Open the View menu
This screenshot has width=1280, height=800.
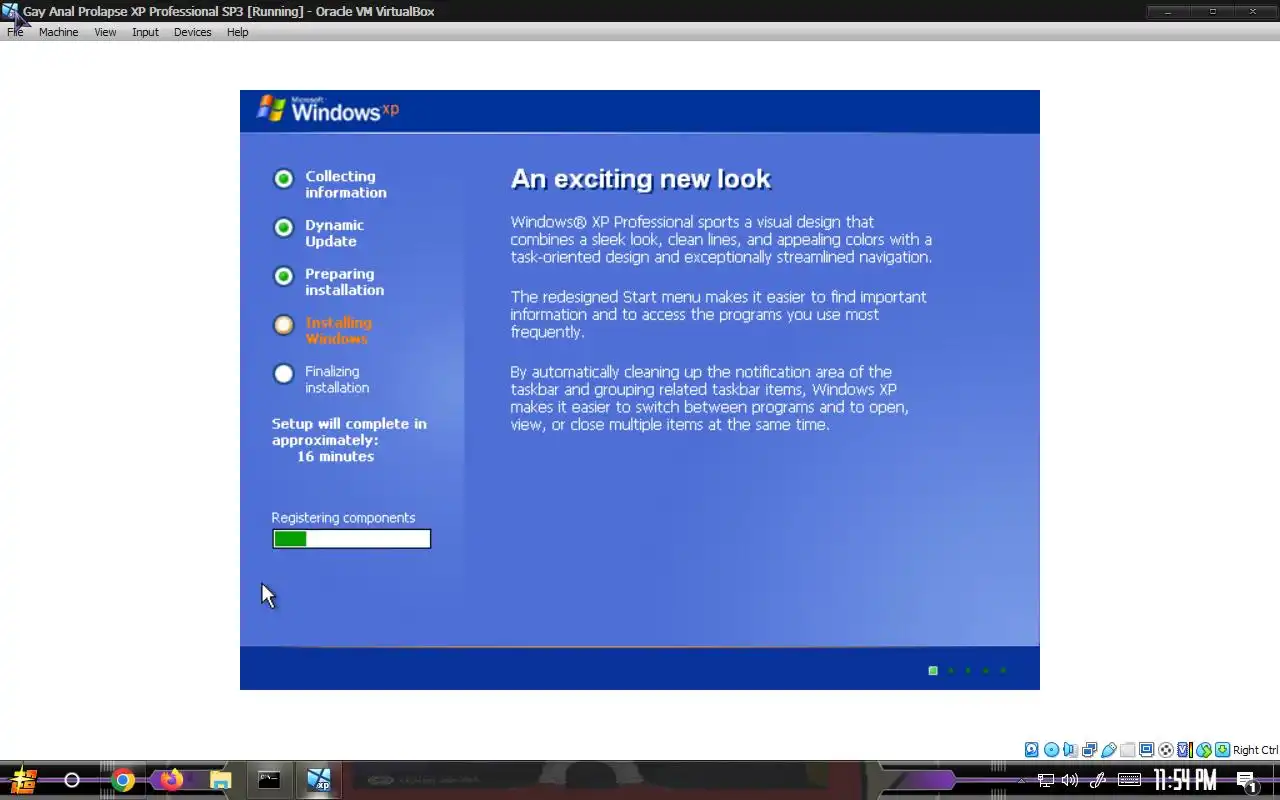click(x=105, y=32)
